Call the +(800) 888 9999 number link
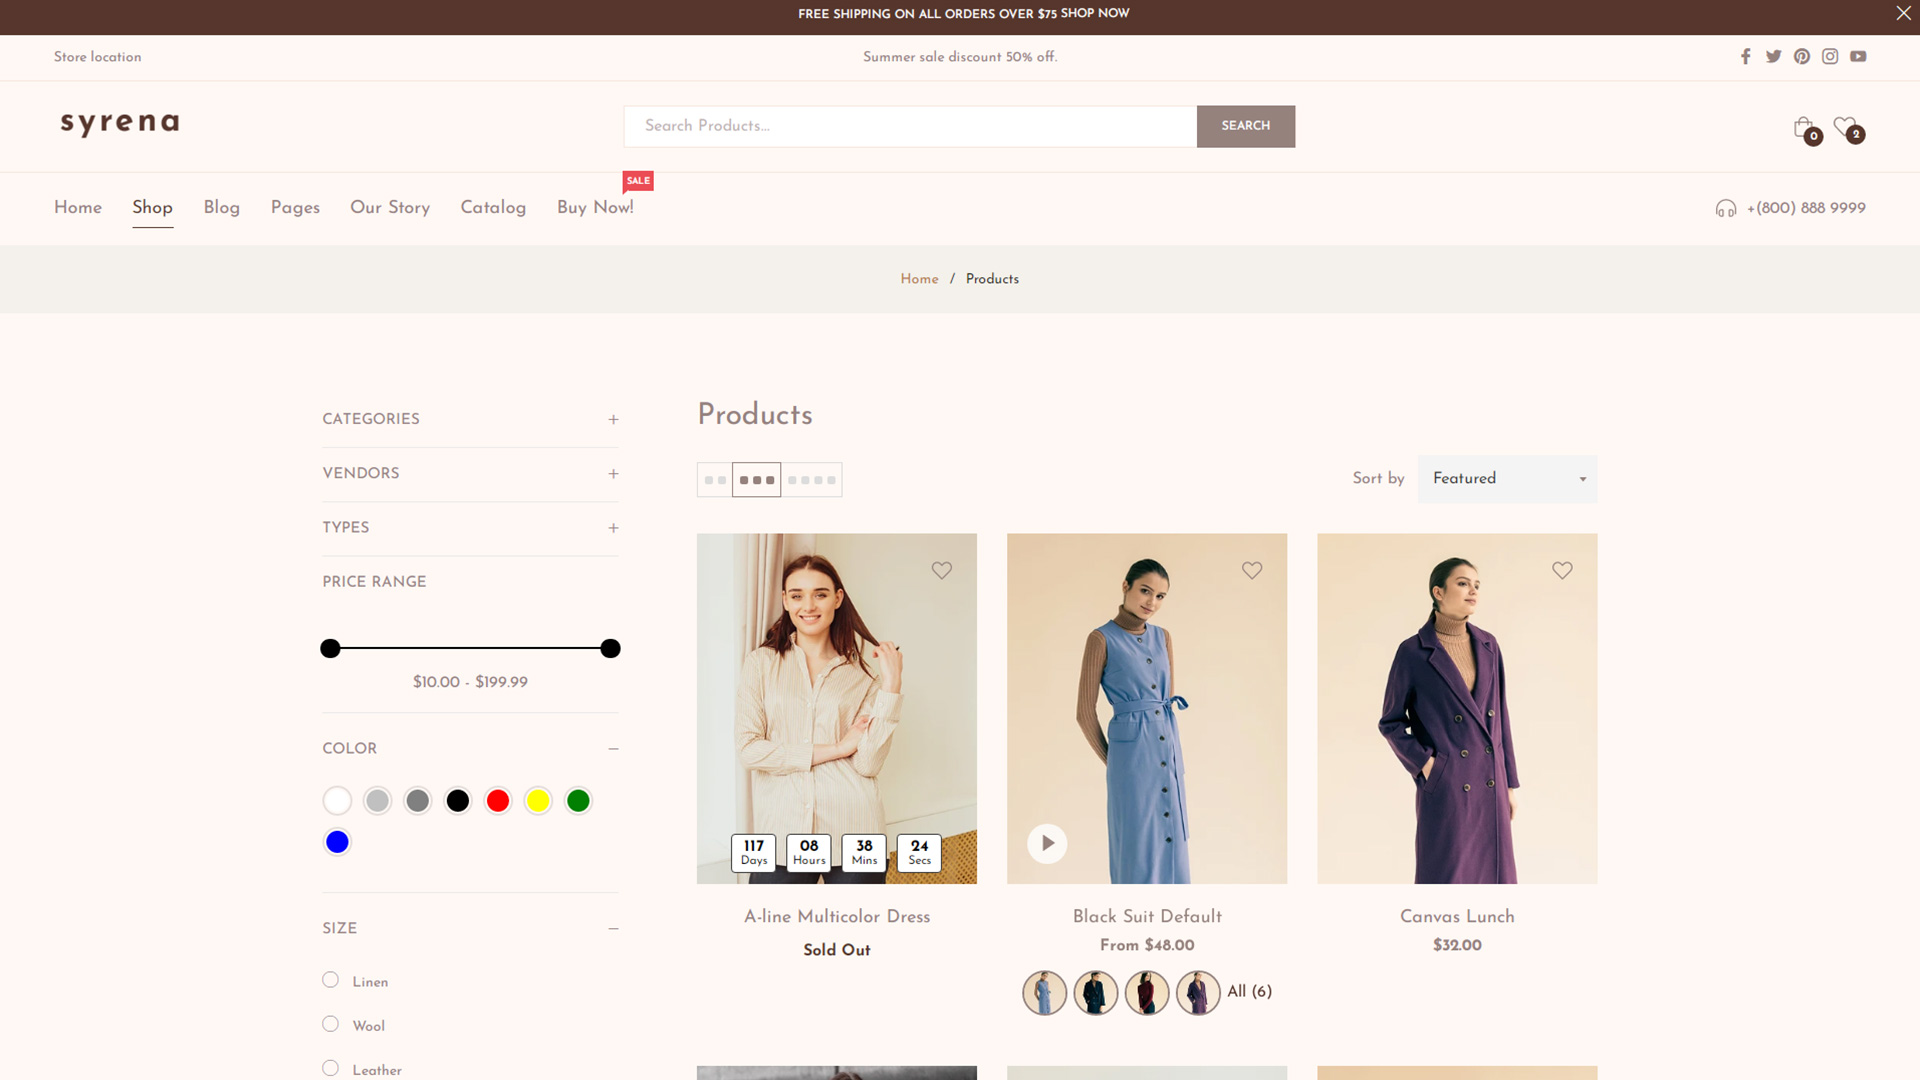 (x=1806, y=208)
